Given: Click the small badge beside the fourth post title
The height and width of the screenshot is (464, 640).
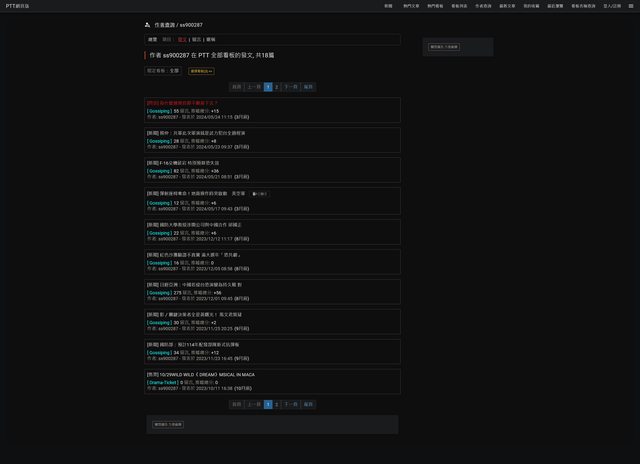Looking at the screenshot, I should pyautogui.click(x=259, y=193).
